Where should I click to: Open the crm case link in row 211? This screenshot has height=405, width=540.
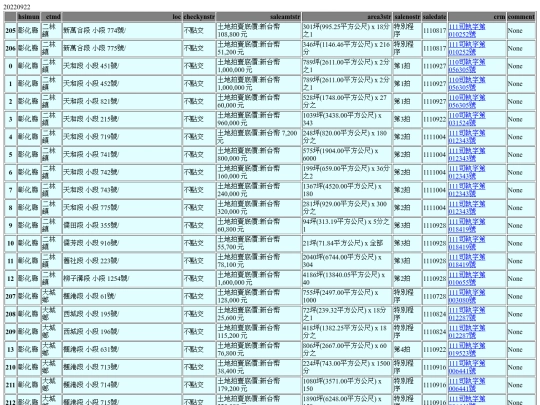point(467,385)
